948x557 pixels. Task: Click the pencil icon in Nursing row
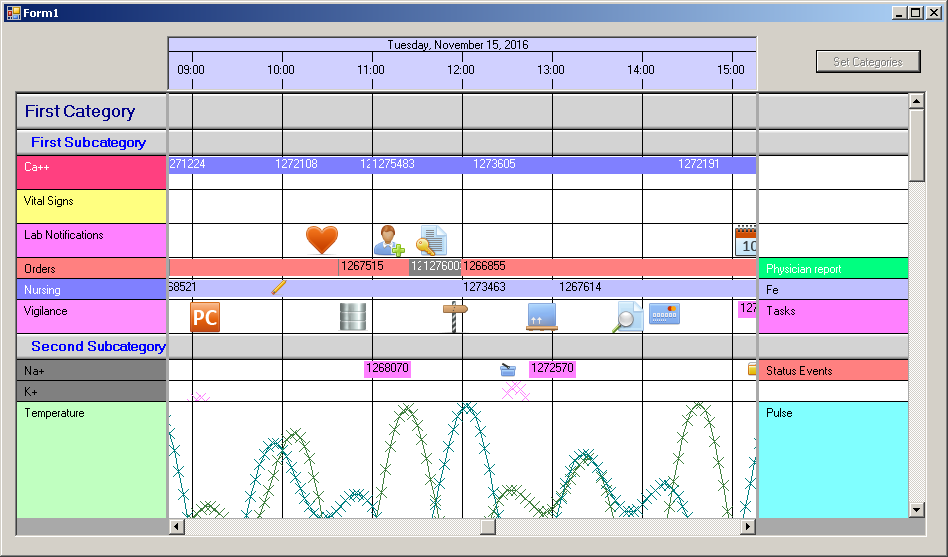pyautogui.click(x=279, y=288)
